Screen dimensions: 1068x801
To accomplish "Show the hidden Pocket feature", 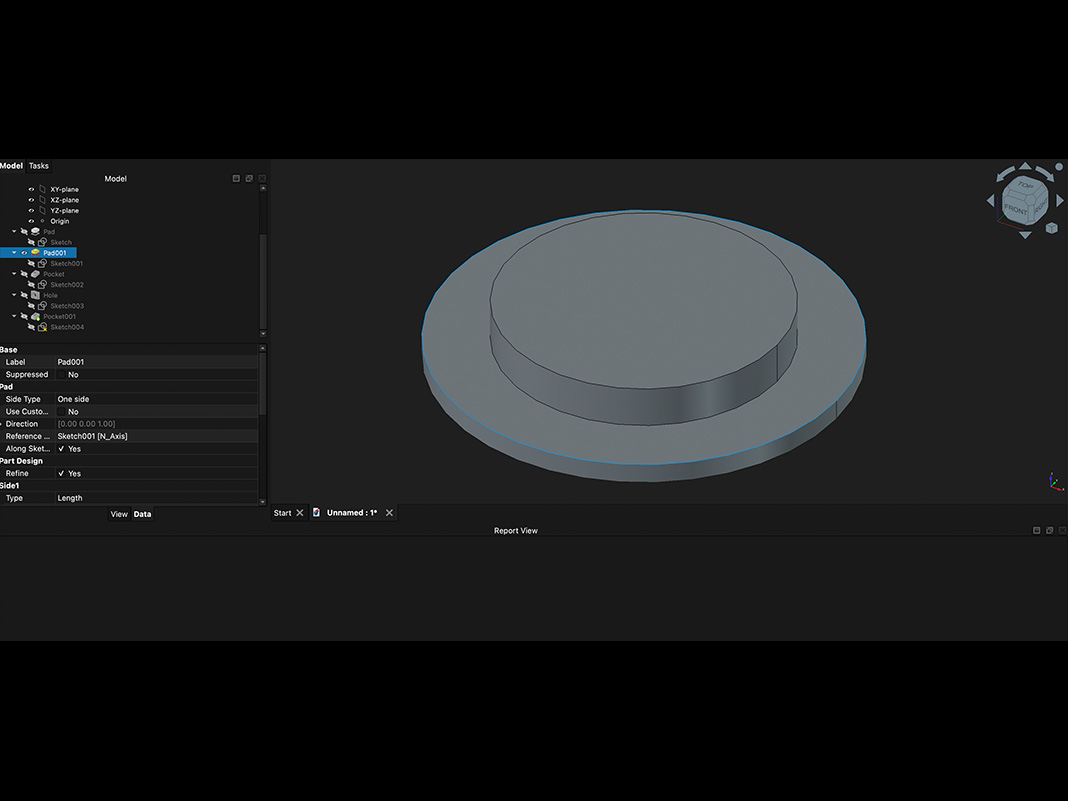I will click(x=24, y=274).
